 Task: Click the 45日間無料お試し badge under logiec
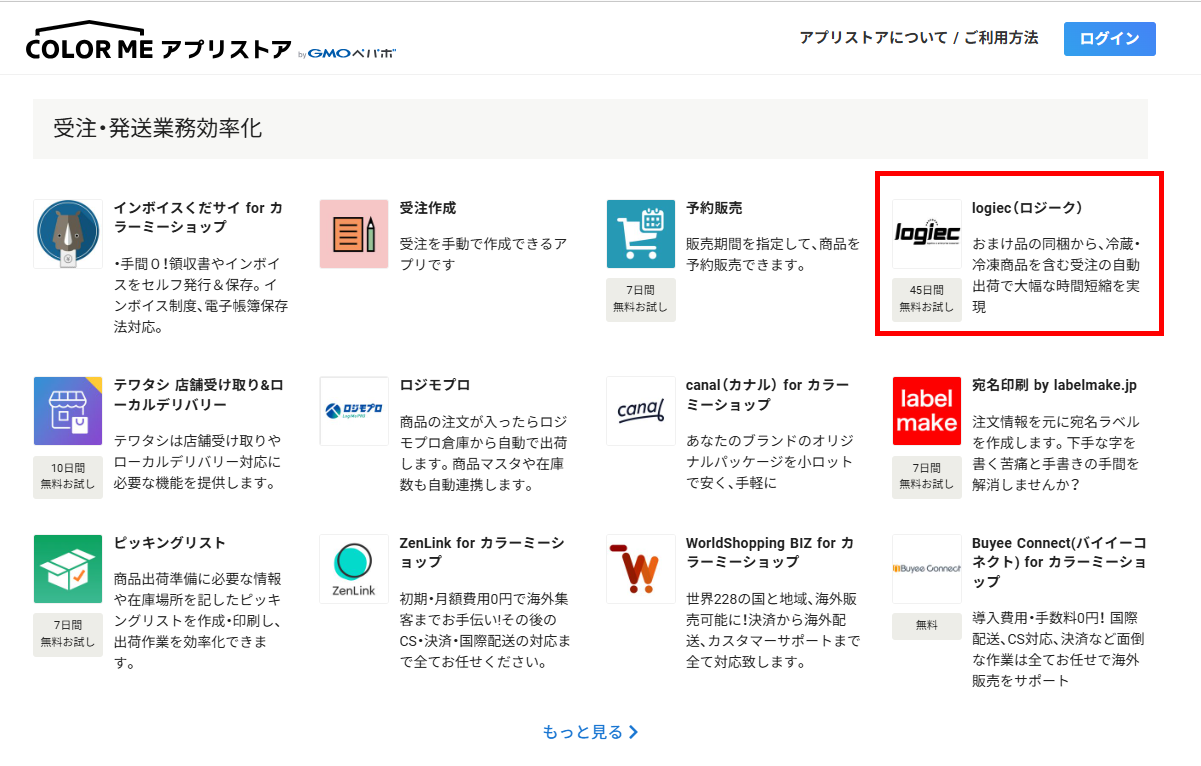927,300
